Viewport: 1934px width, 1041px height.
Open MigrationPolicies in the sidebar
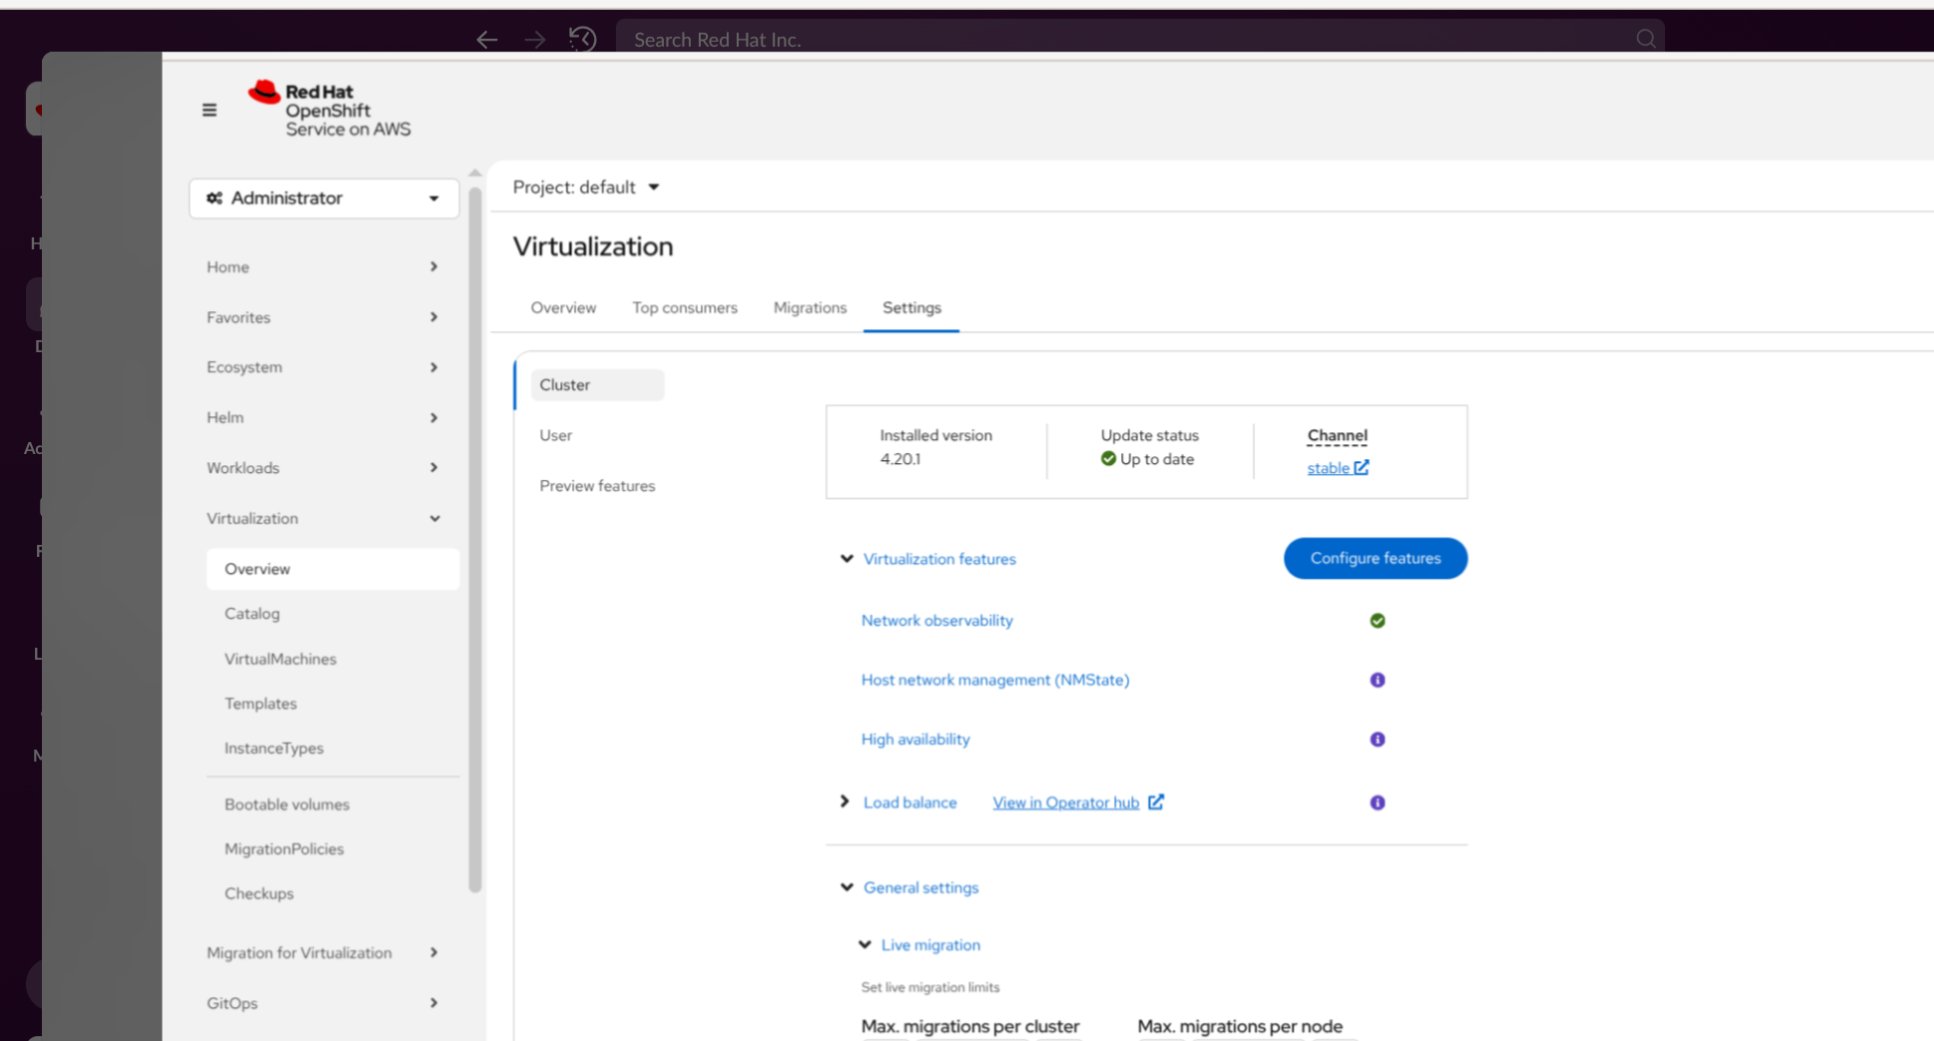click(x=284, y=849)
